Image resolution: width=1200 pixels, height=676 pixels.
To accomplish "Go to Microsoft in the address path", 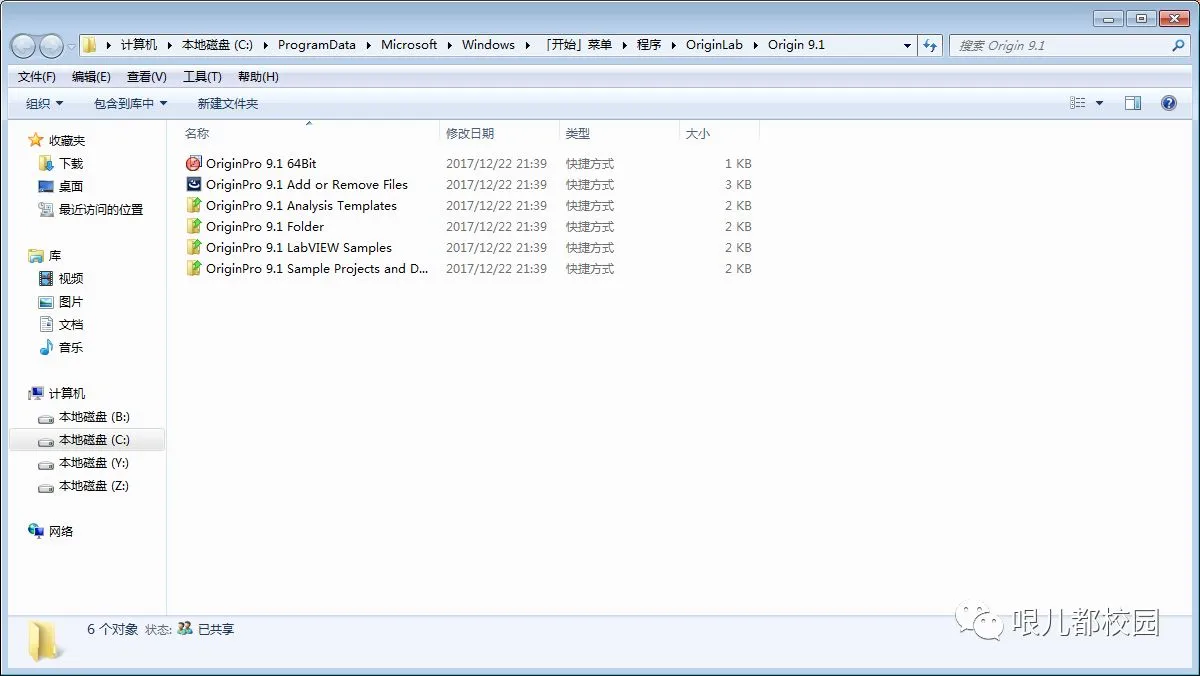I will click(x=409, y=45).
